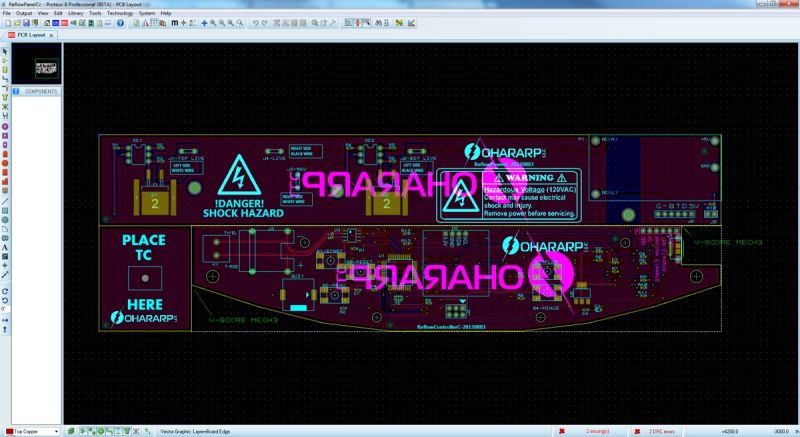Open the File menu
The image size is (800, 437).
pyautogui.click(x=7, y=13)
